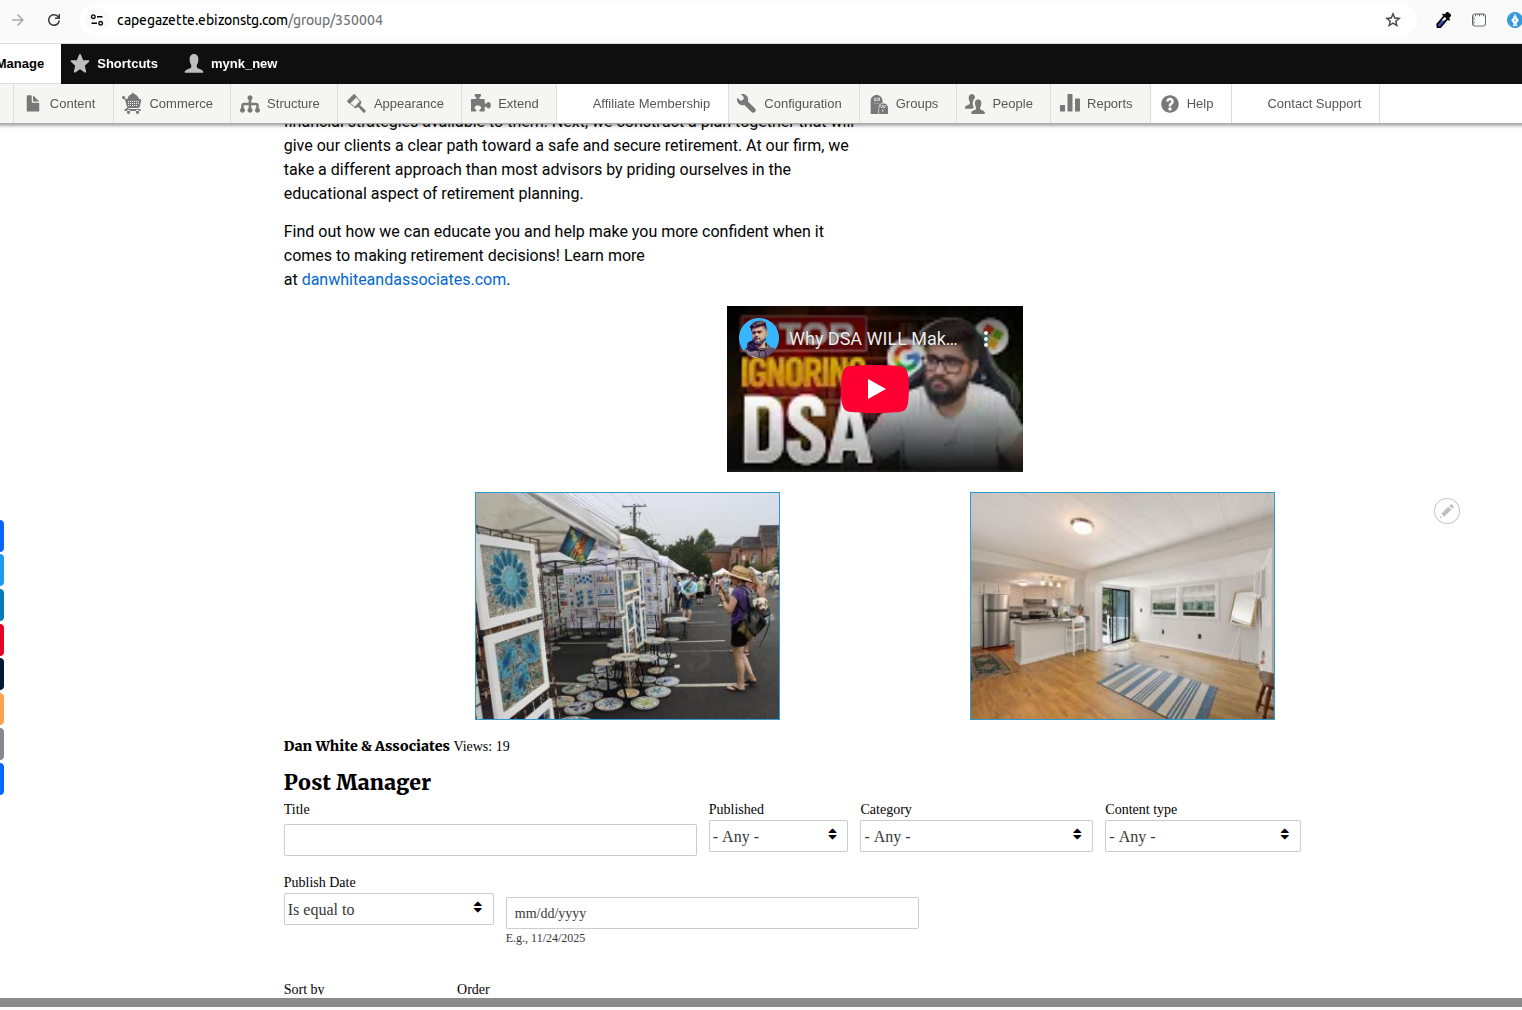Open the Commerce admin menu
Screen dimensions: 1522x1010
pyautogui.click(x=168, y=104)
